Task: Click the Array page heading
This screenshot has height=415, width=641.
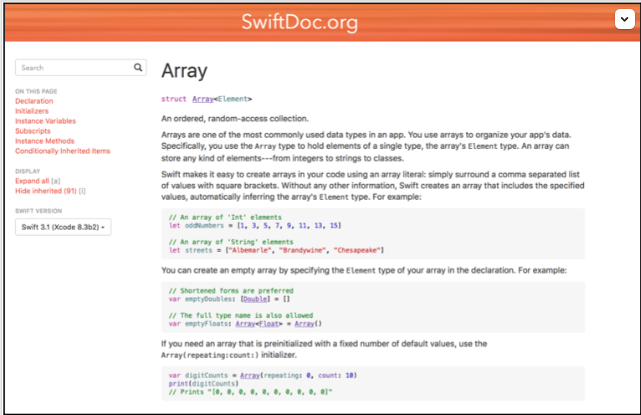Action: (x=184, y=71)
